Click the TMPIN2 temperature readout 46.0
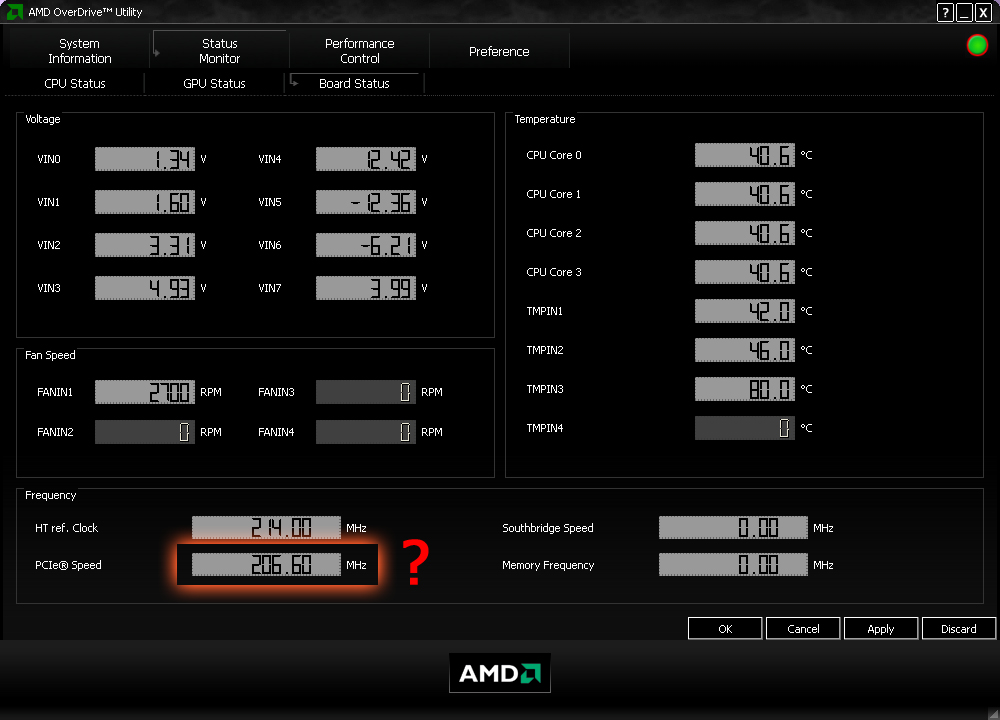This screenshot has height=720, width=1000. click(x=745, y=350)
